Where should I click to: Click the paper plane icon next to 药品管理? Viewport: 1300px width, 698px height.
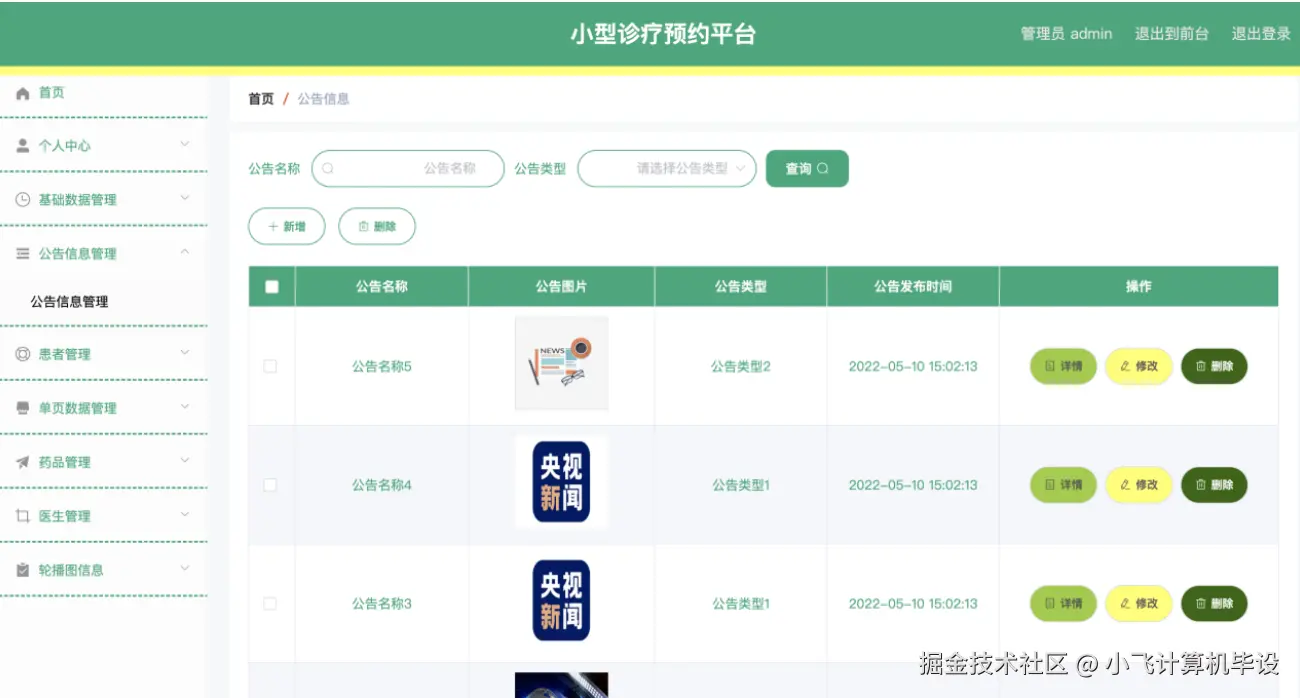23,462
